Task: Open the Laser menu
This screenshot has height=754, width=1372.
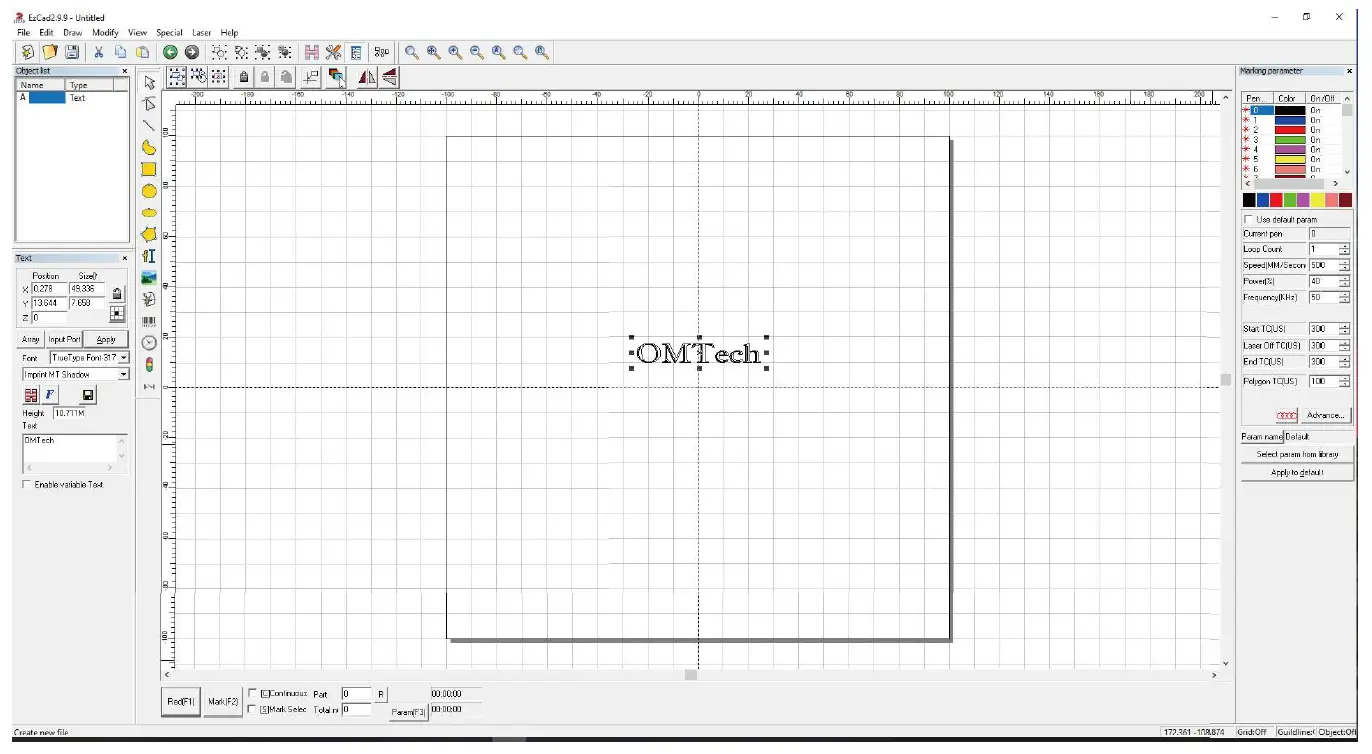Action: [201, 33]
